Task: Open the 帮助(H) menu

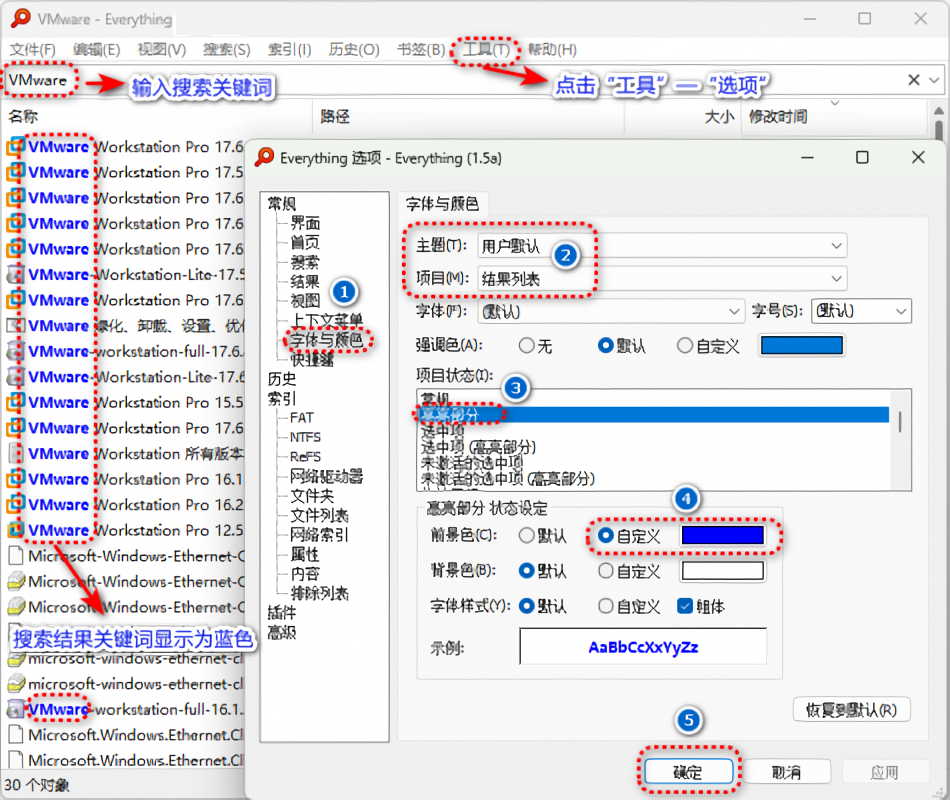Action: 552,50
